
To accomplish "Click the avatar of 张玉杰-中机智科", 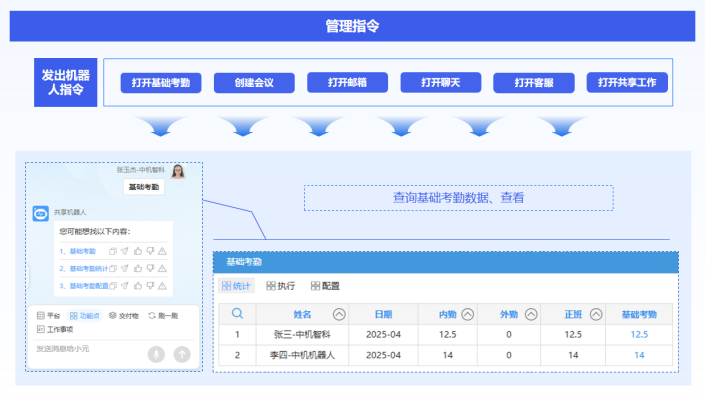I will [x=178, y=171].
